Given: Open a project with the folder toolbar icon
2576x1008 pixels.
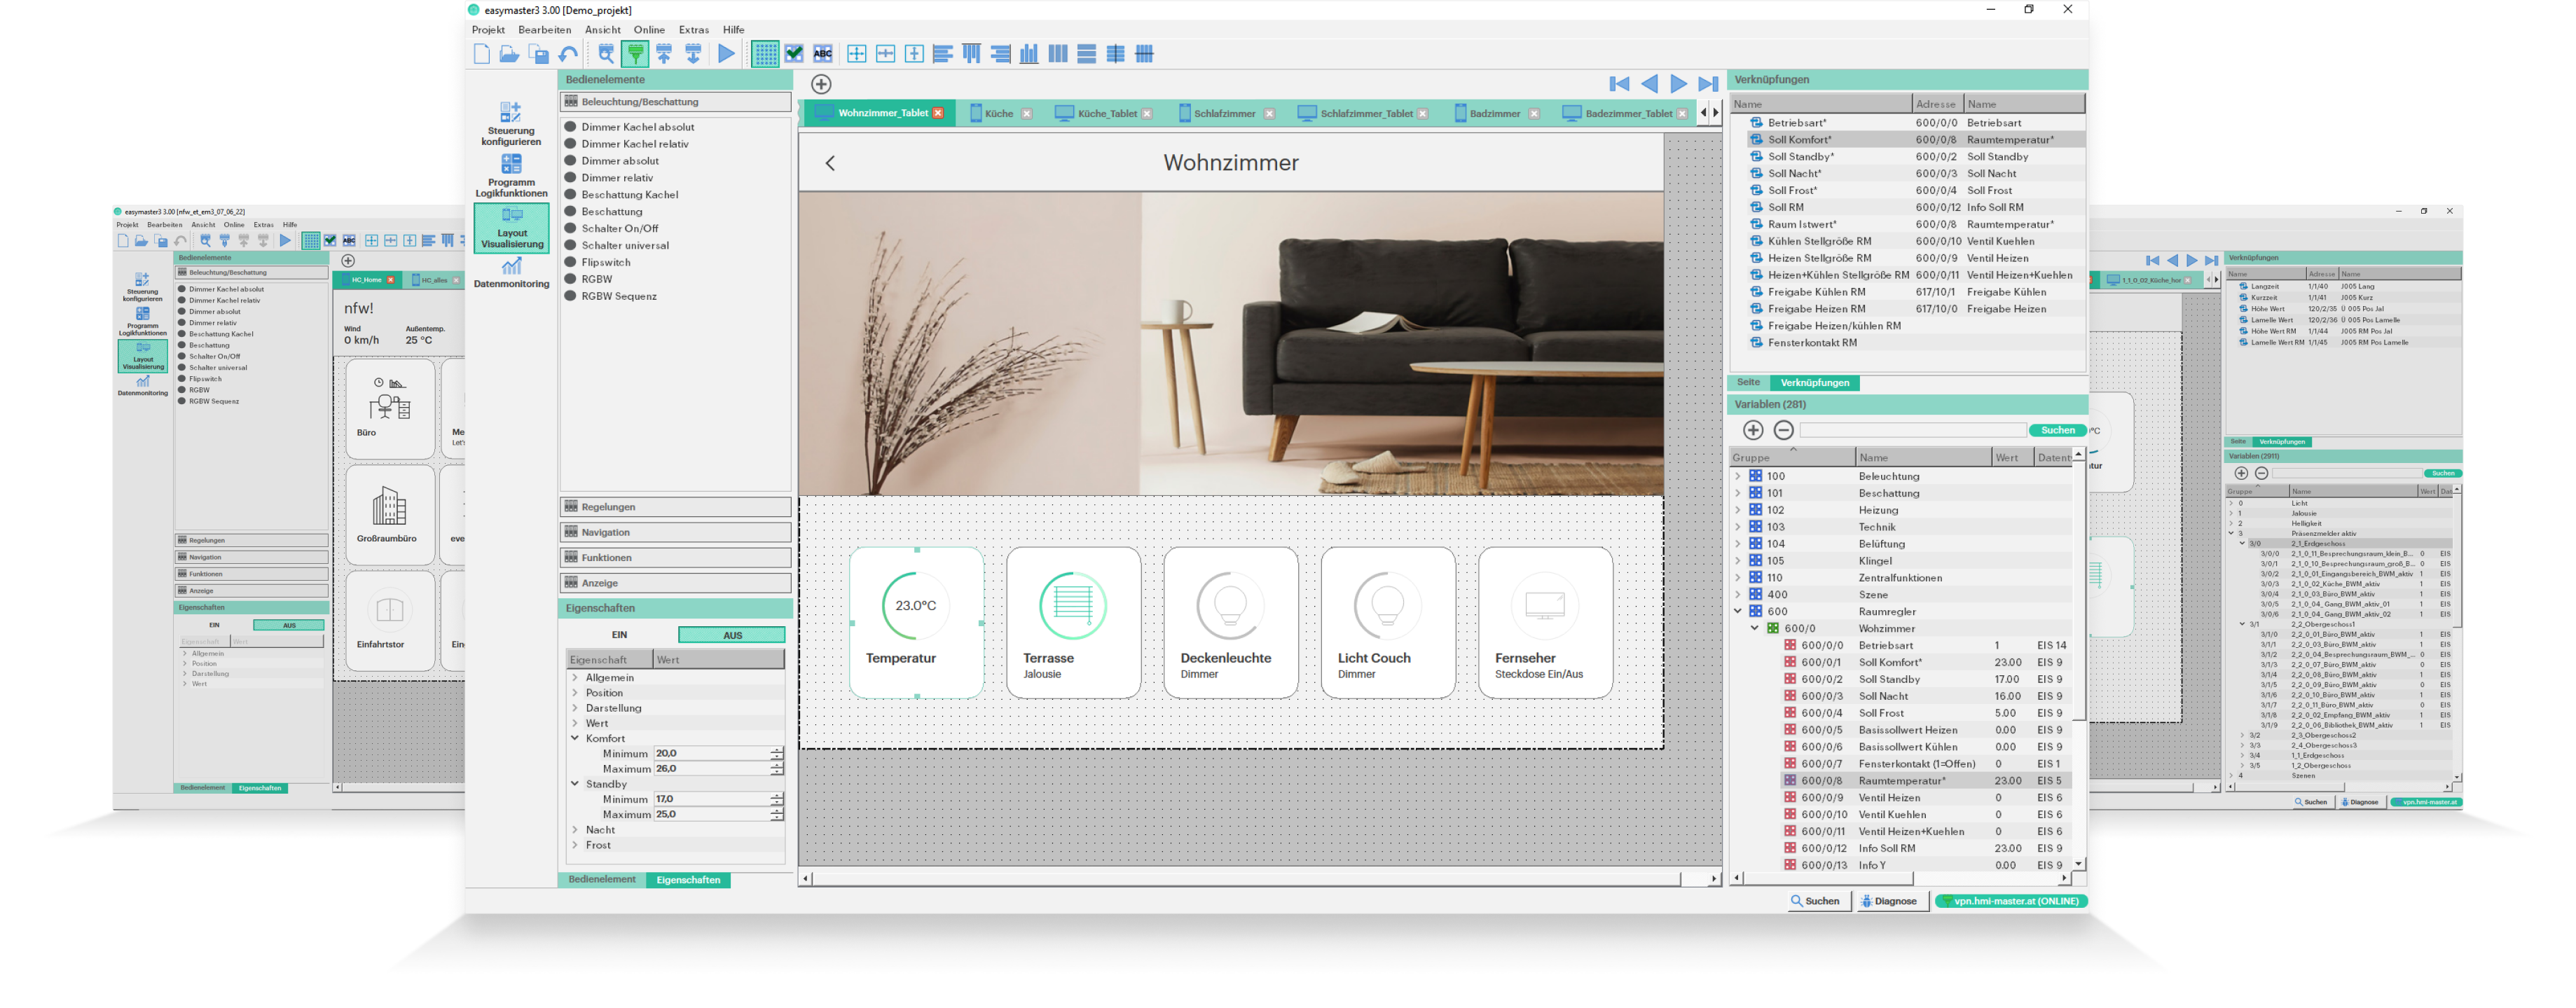Looking at the screenshot, I should (x=509, y=54).
